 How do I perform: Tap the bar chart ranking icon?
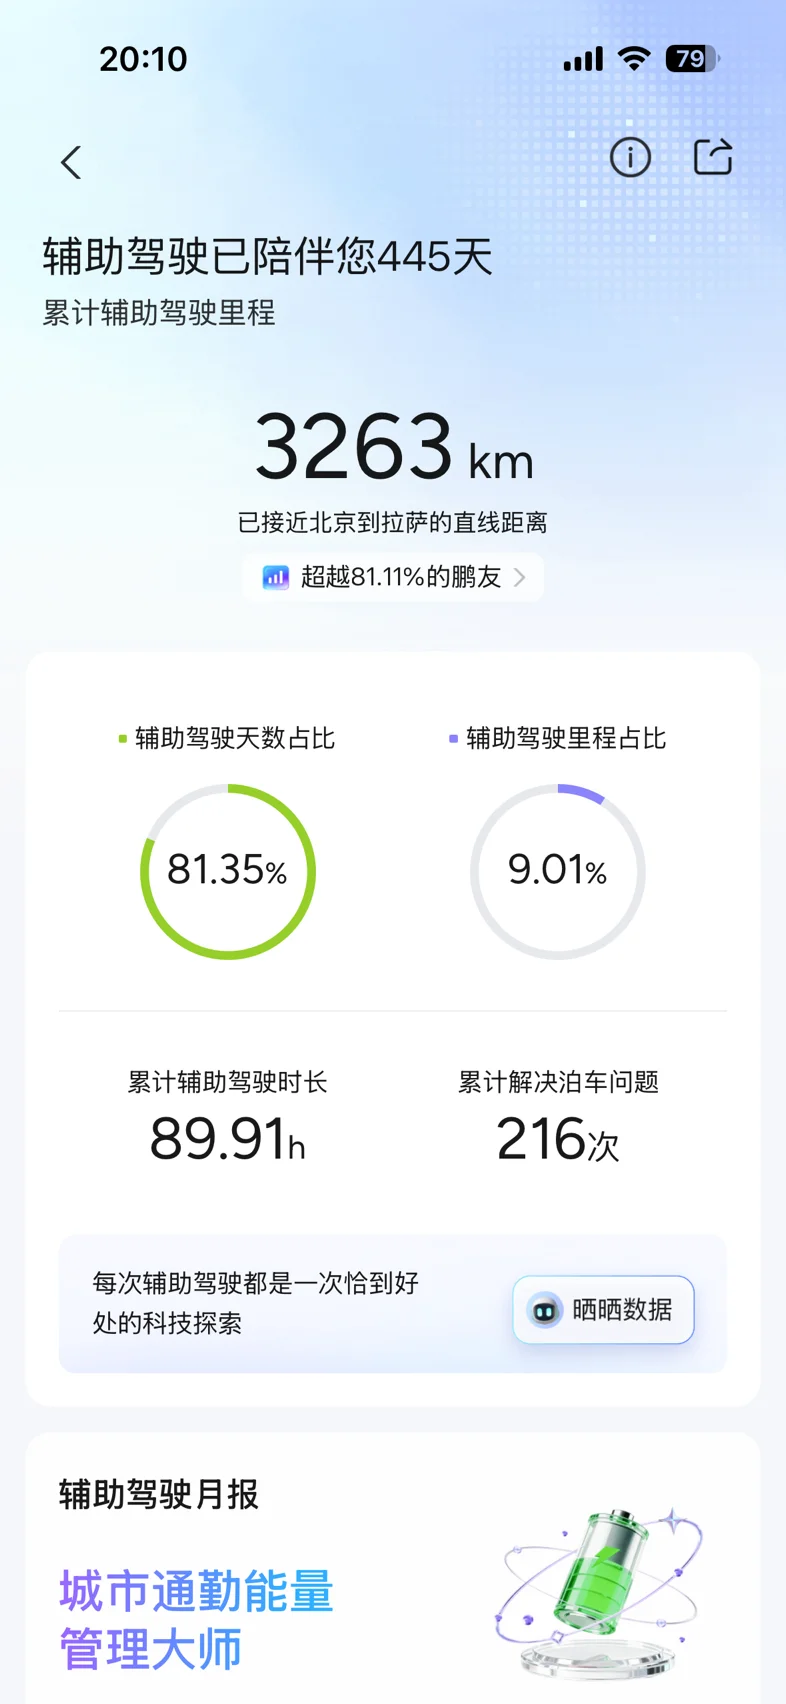click(275, 577)
